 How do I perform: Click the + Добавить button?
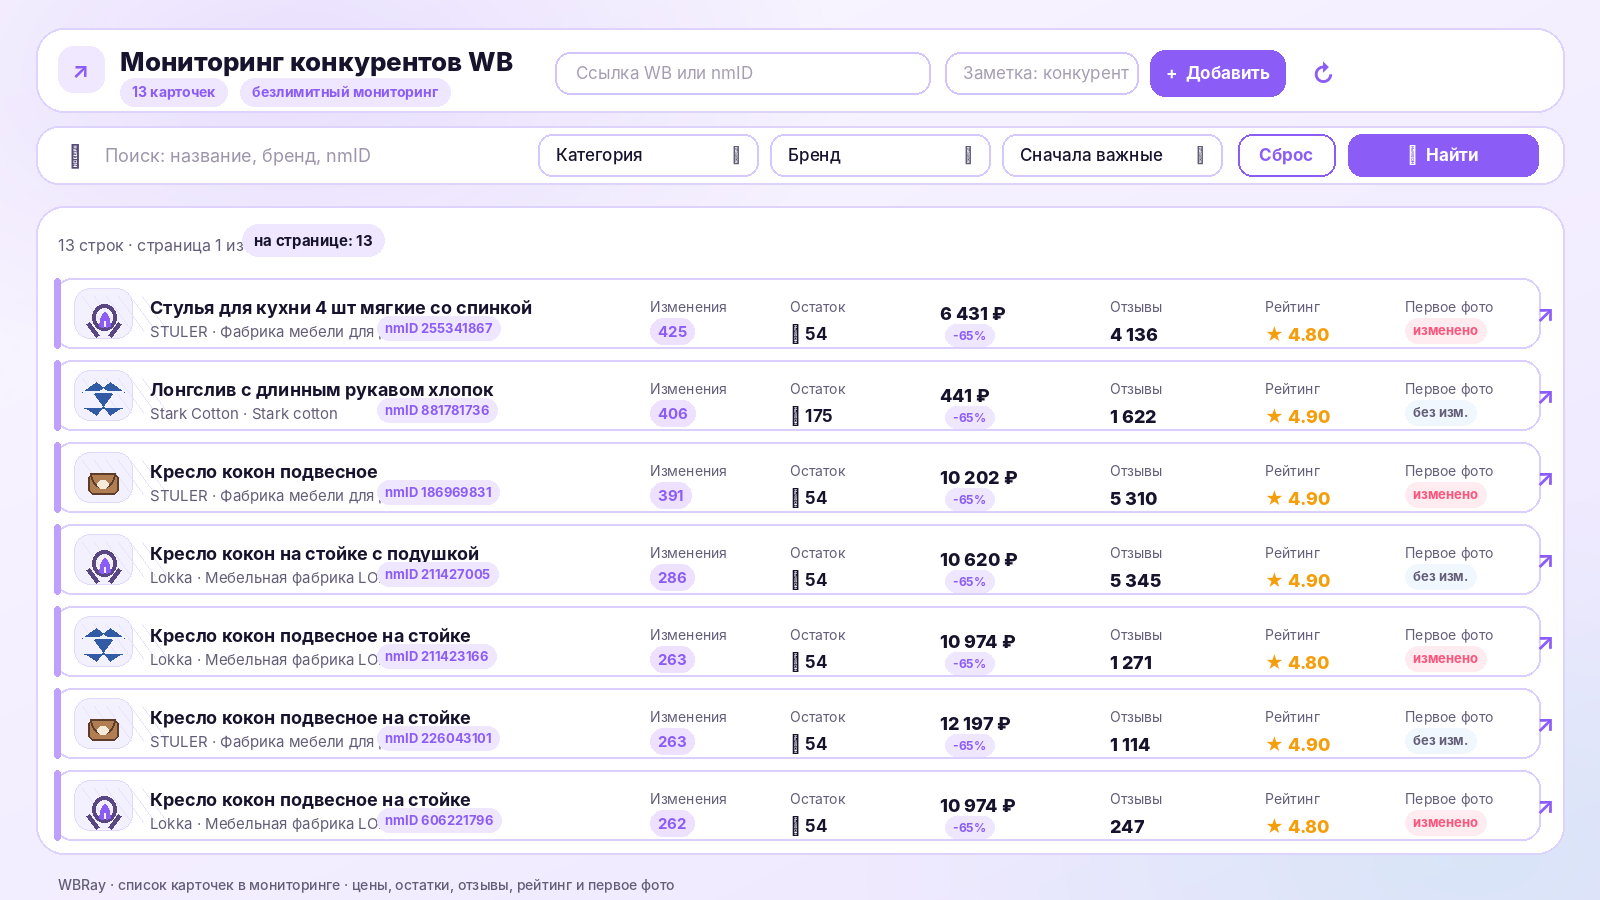(x=1217, y=73)
